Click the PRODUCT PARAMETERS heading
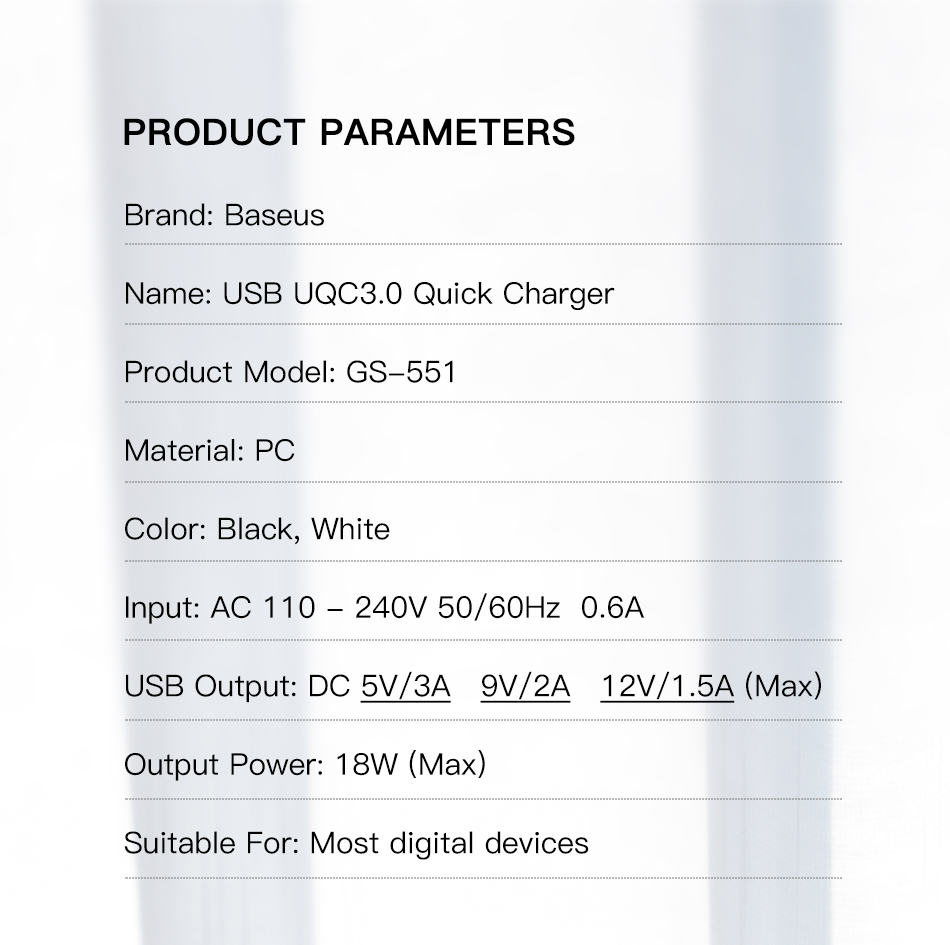This screenshot has width=950, height=945. coord(348,132)
